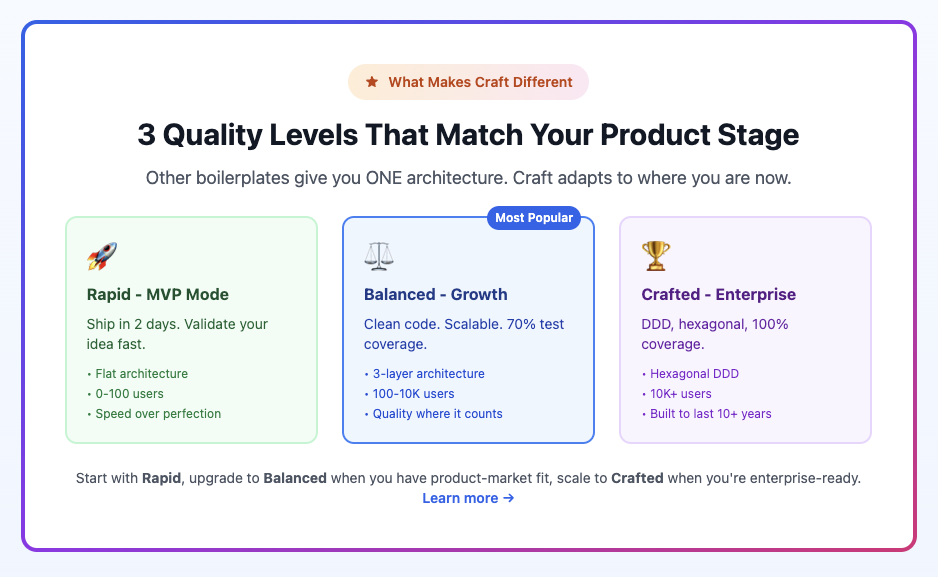Click the 3 Quality Levels main heading
This screenshot has width=938, height=577.
coord(468,135)
